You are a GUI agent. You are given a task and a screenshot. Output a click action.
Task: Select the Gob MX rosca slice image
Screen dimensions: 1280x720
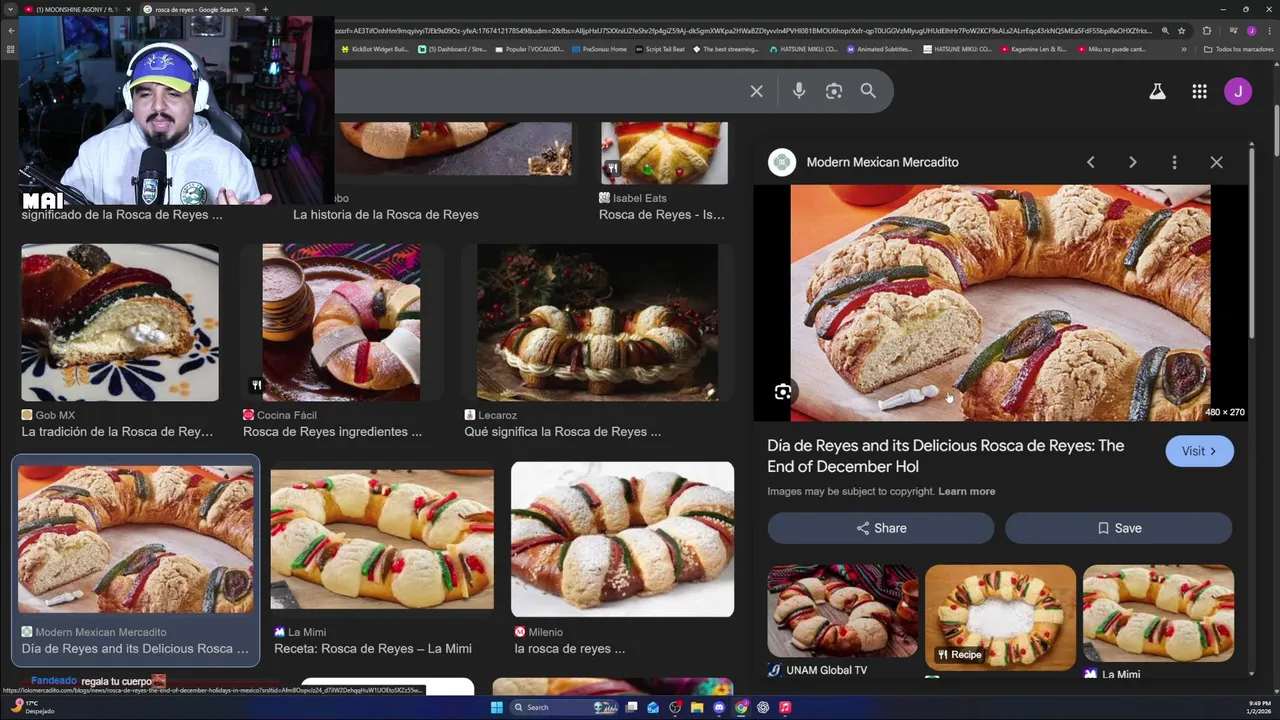click(120, 323)
